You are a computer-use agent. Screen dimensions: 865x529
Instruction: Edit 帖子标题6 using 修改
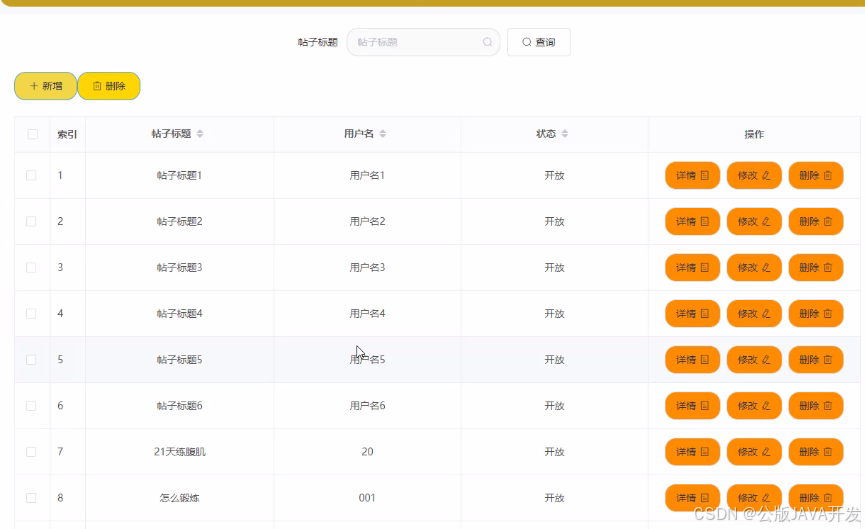click(x=754, y=405)
